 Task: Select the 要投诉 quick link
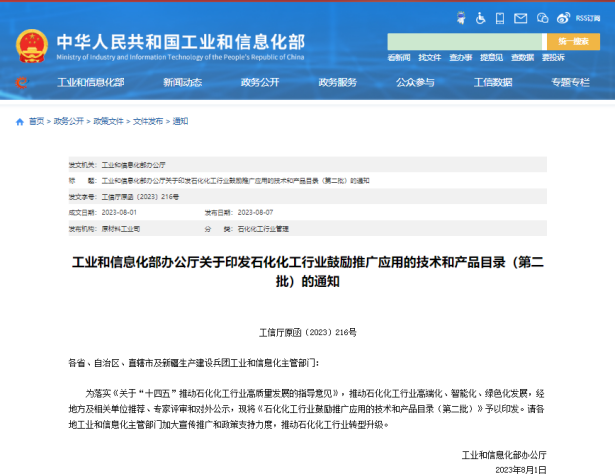coord(553,58)
